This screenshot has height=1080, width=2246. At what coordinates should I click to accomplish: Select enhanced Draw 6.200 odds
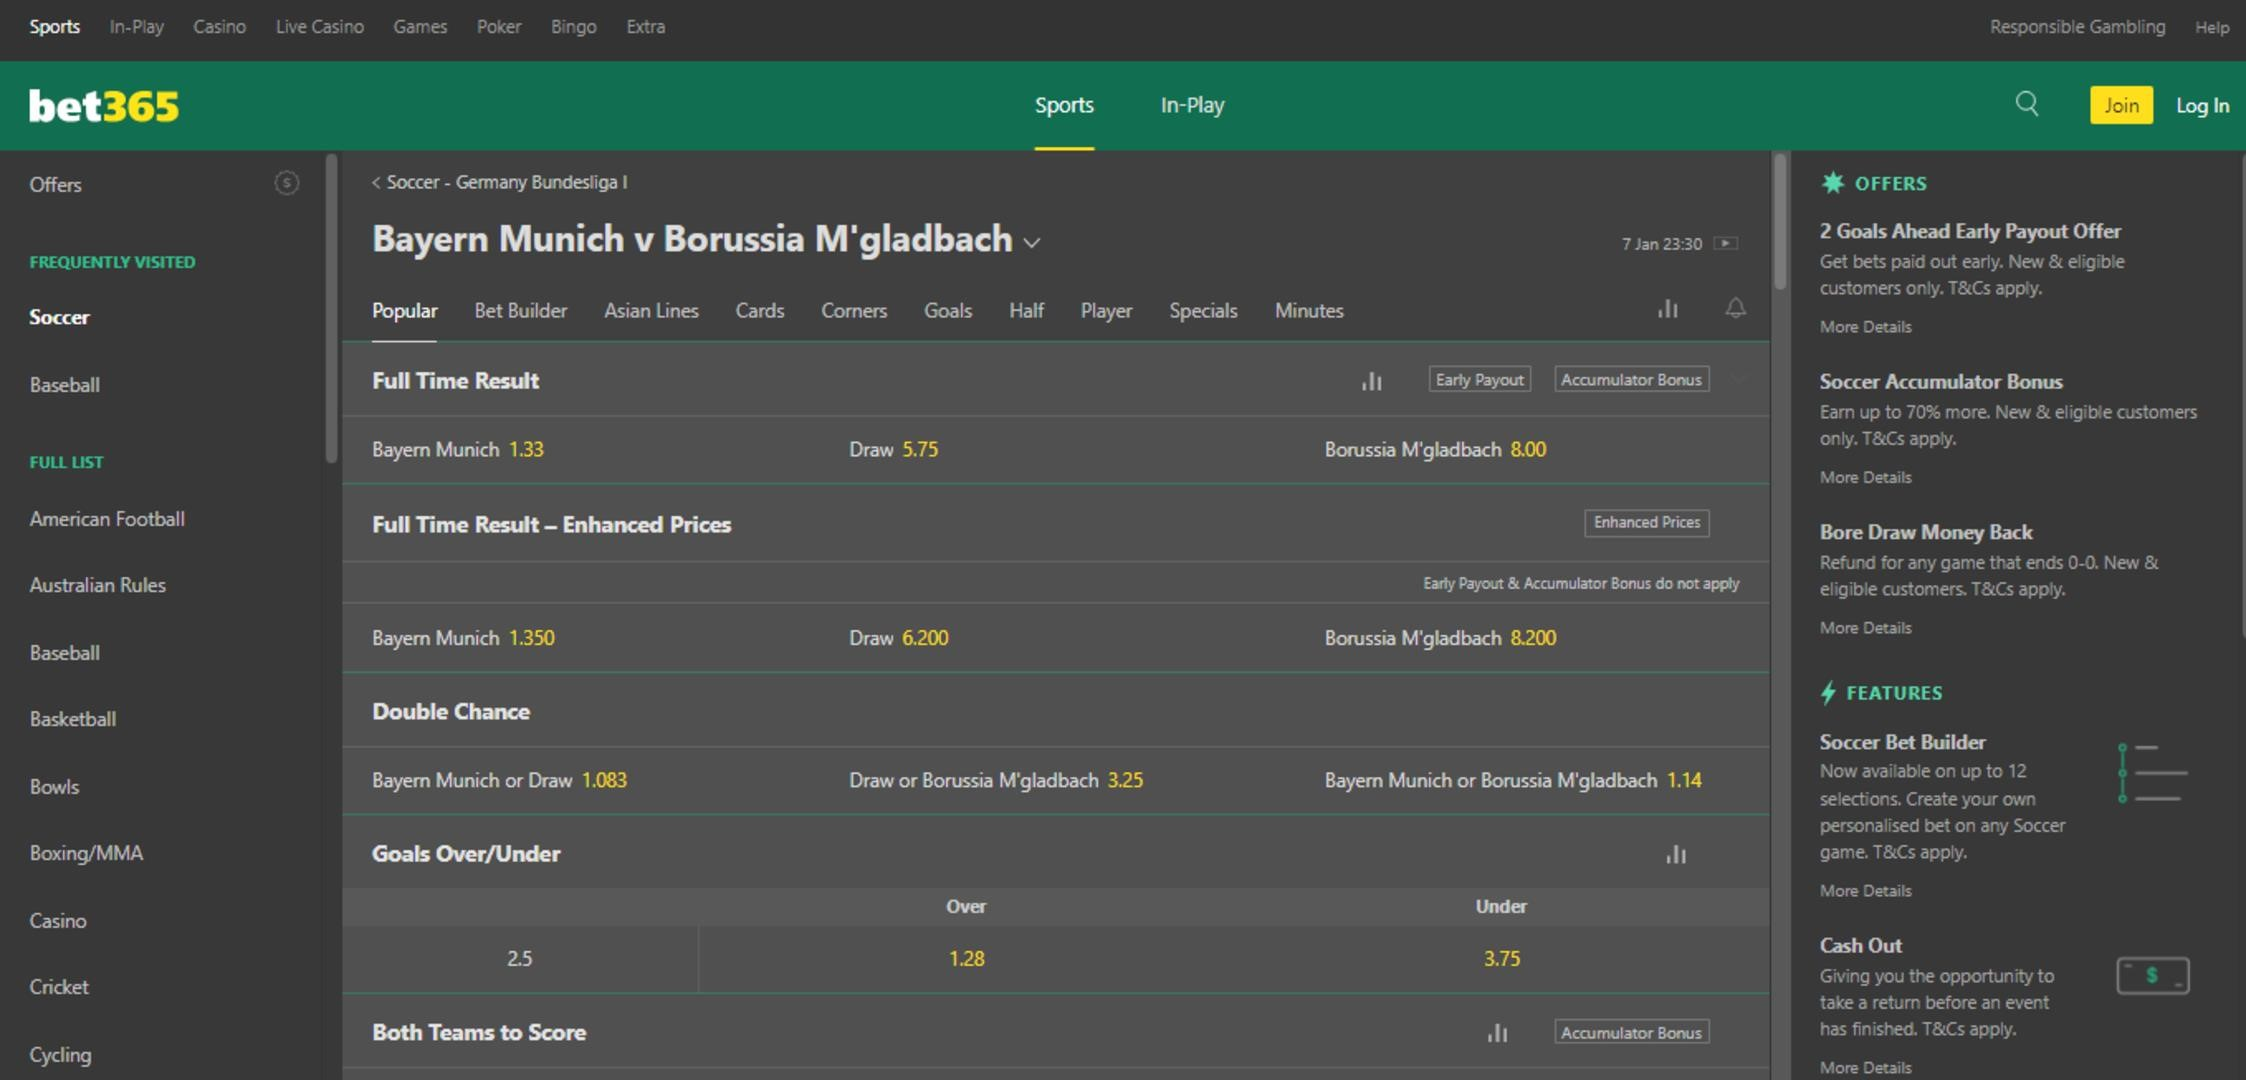point(1056,638)
